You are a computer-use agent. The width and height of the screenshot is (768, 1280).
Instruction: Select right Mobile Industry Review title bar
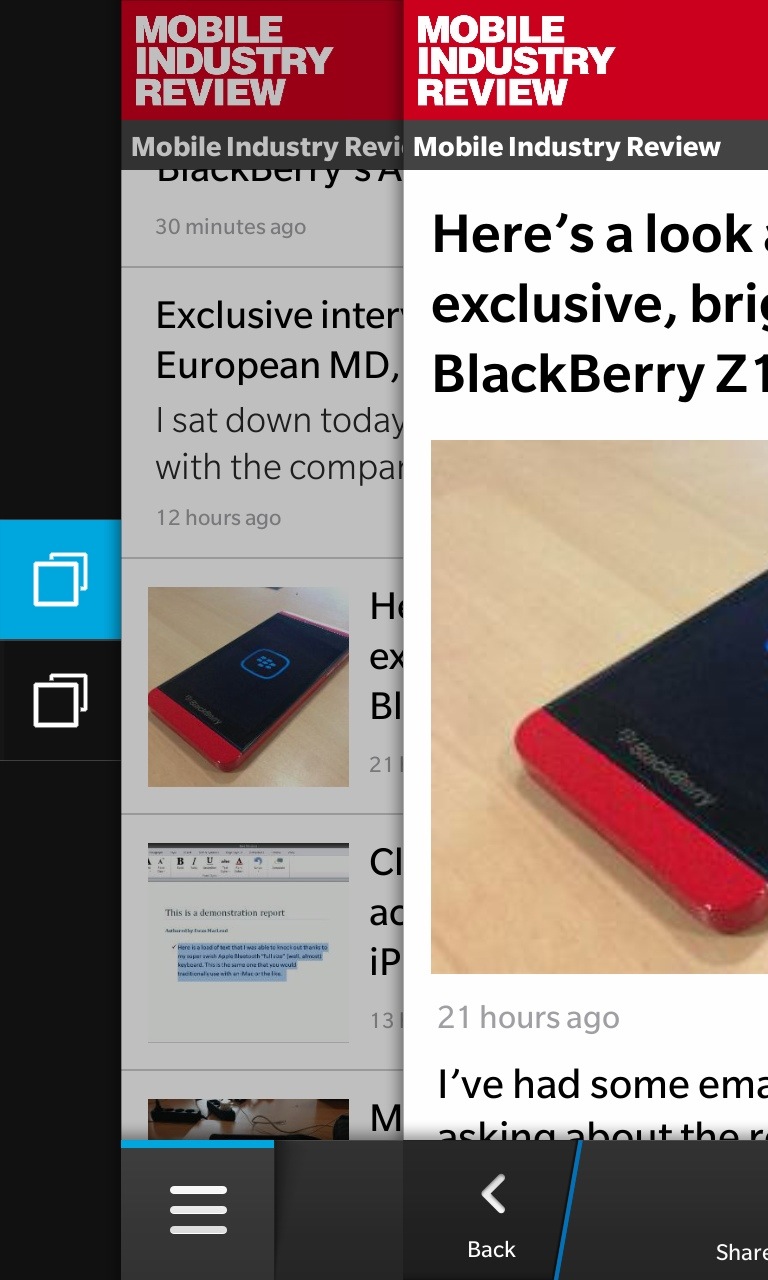coord(586,146)
